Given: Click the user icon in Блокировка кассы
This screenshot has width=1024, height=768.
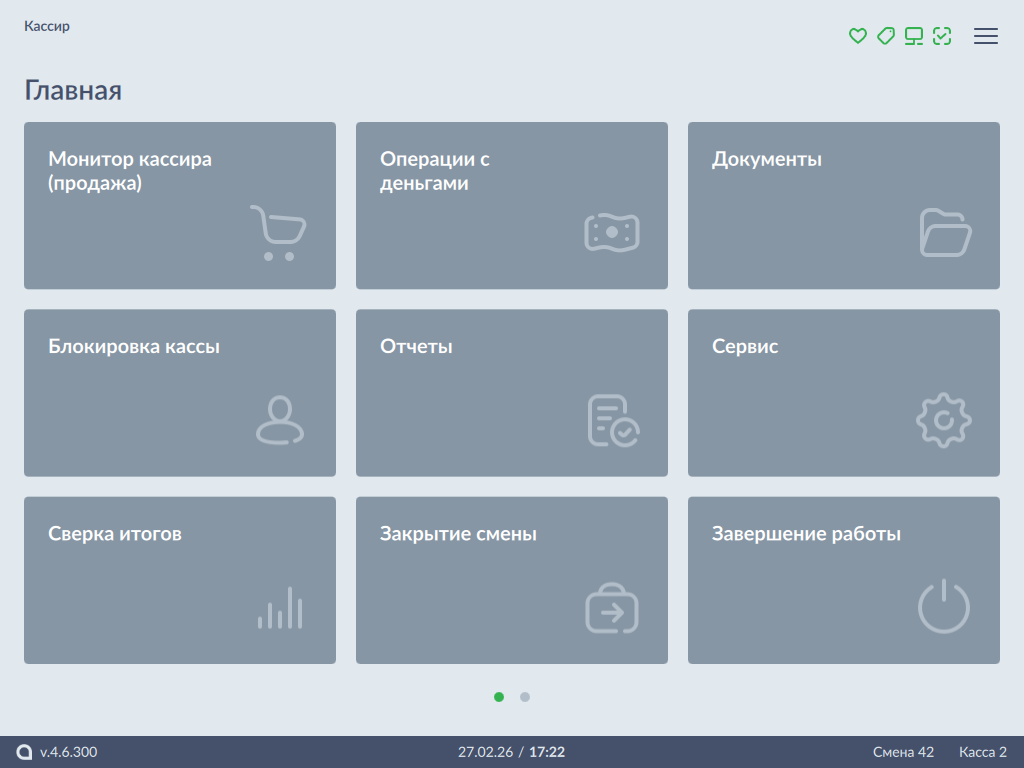Looking at the screenshot, I should [280, 420].
